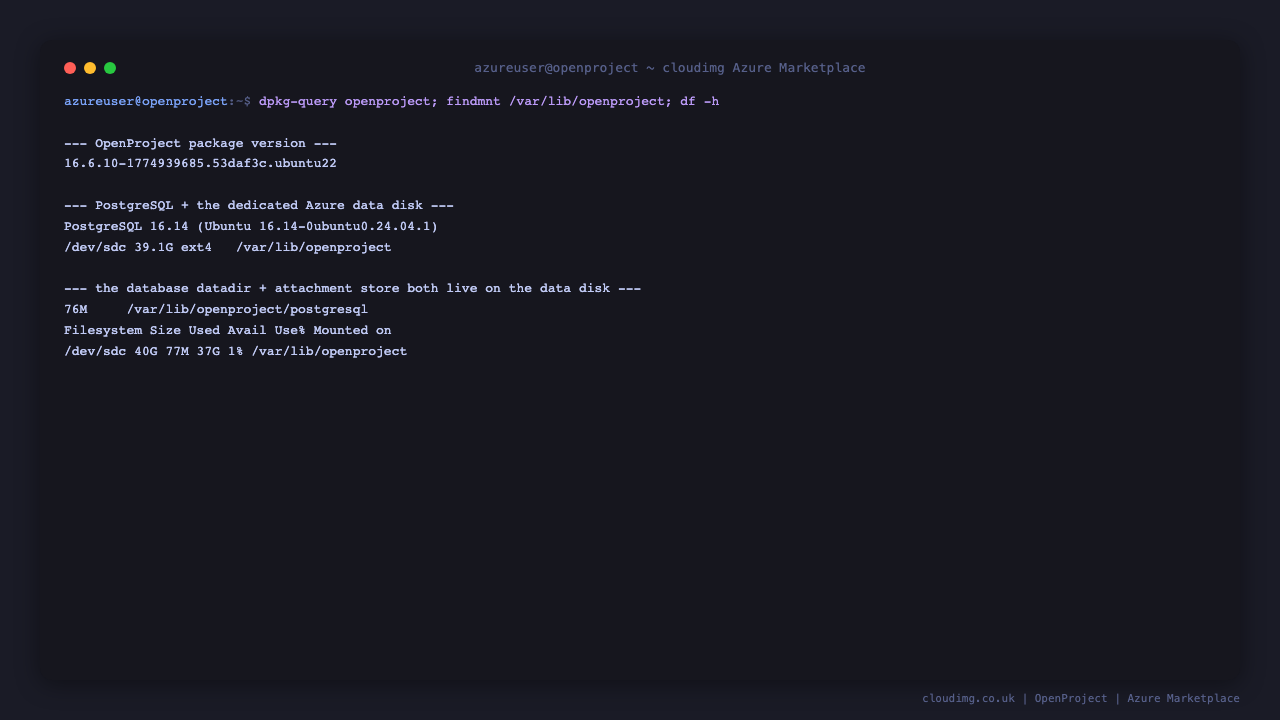Image resolution: width=1280 pixels, height=720 pixels.
Task: Select the 'PostgreSQL + the dedicated Azure data disk' heading
Action: 259,206
